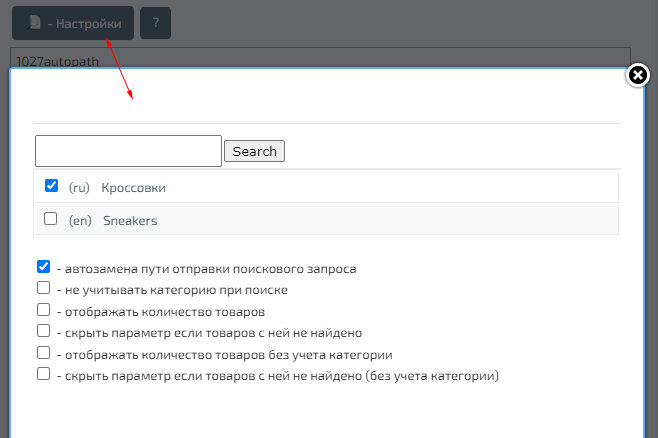This screenshot has height=438, width=658.
Task: Open help with the ? button
Action: click(x=155, y=23)
